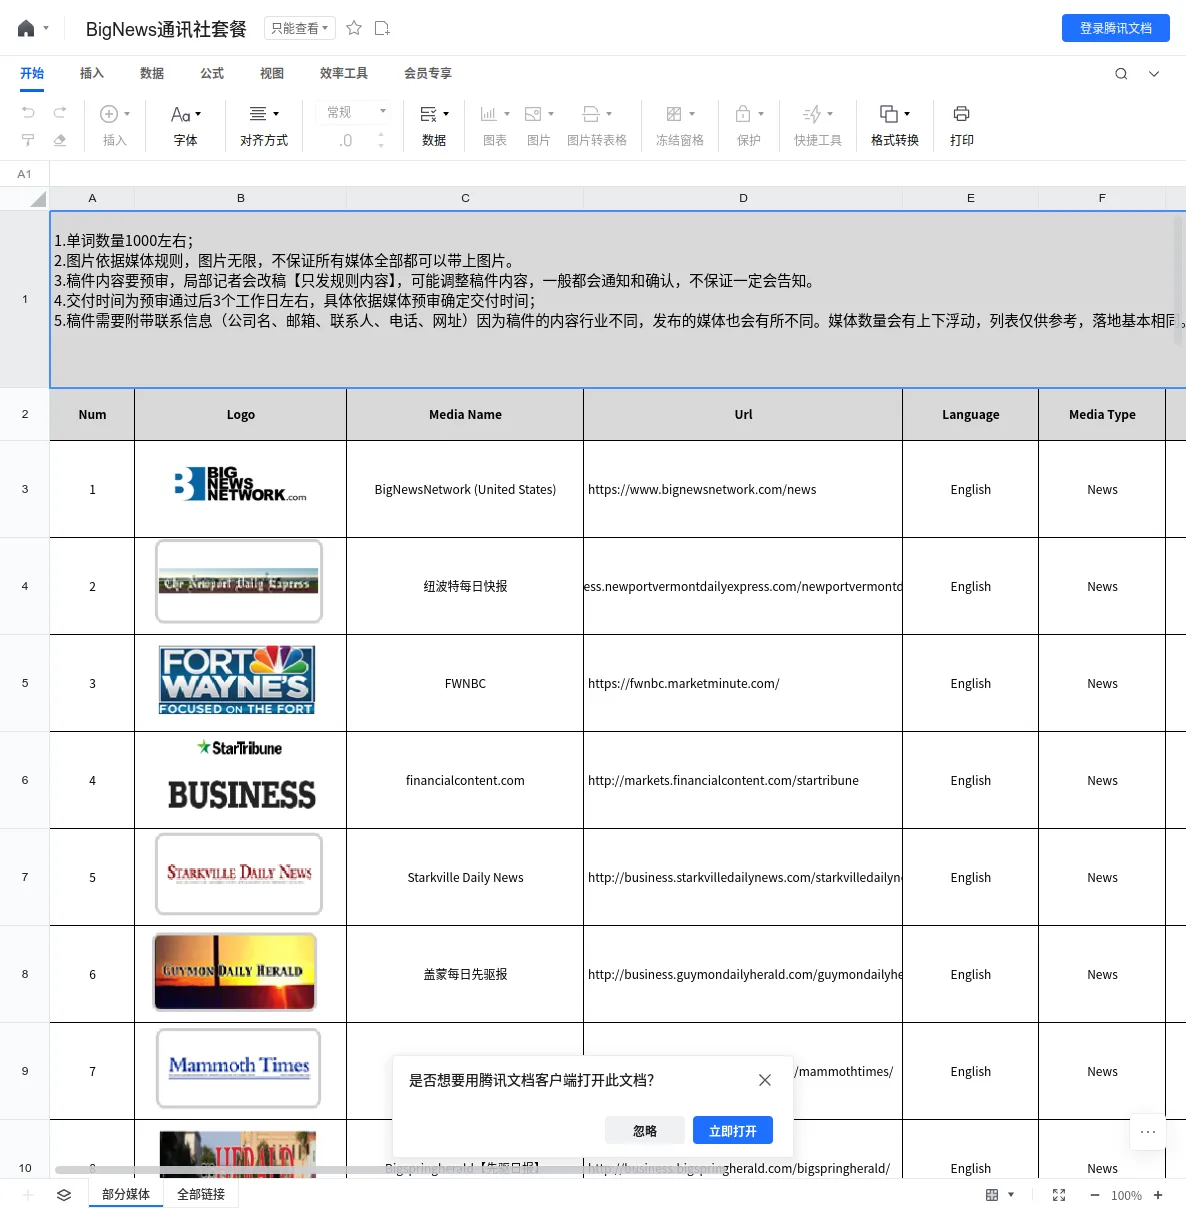Click the 打印 printer icon
Screen dimensions: 1186x1210
(961, 114)
